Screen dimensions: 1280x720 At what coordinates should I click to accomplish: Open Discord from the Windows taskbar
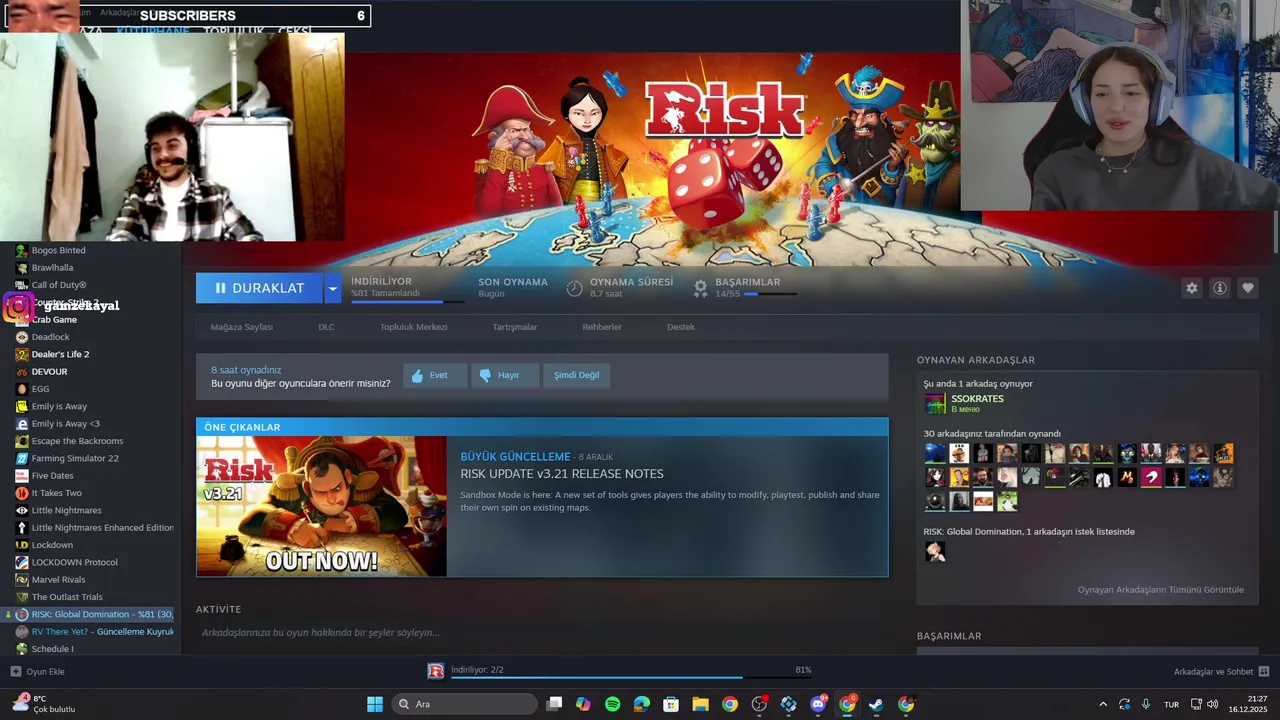(x=818, y=704)
